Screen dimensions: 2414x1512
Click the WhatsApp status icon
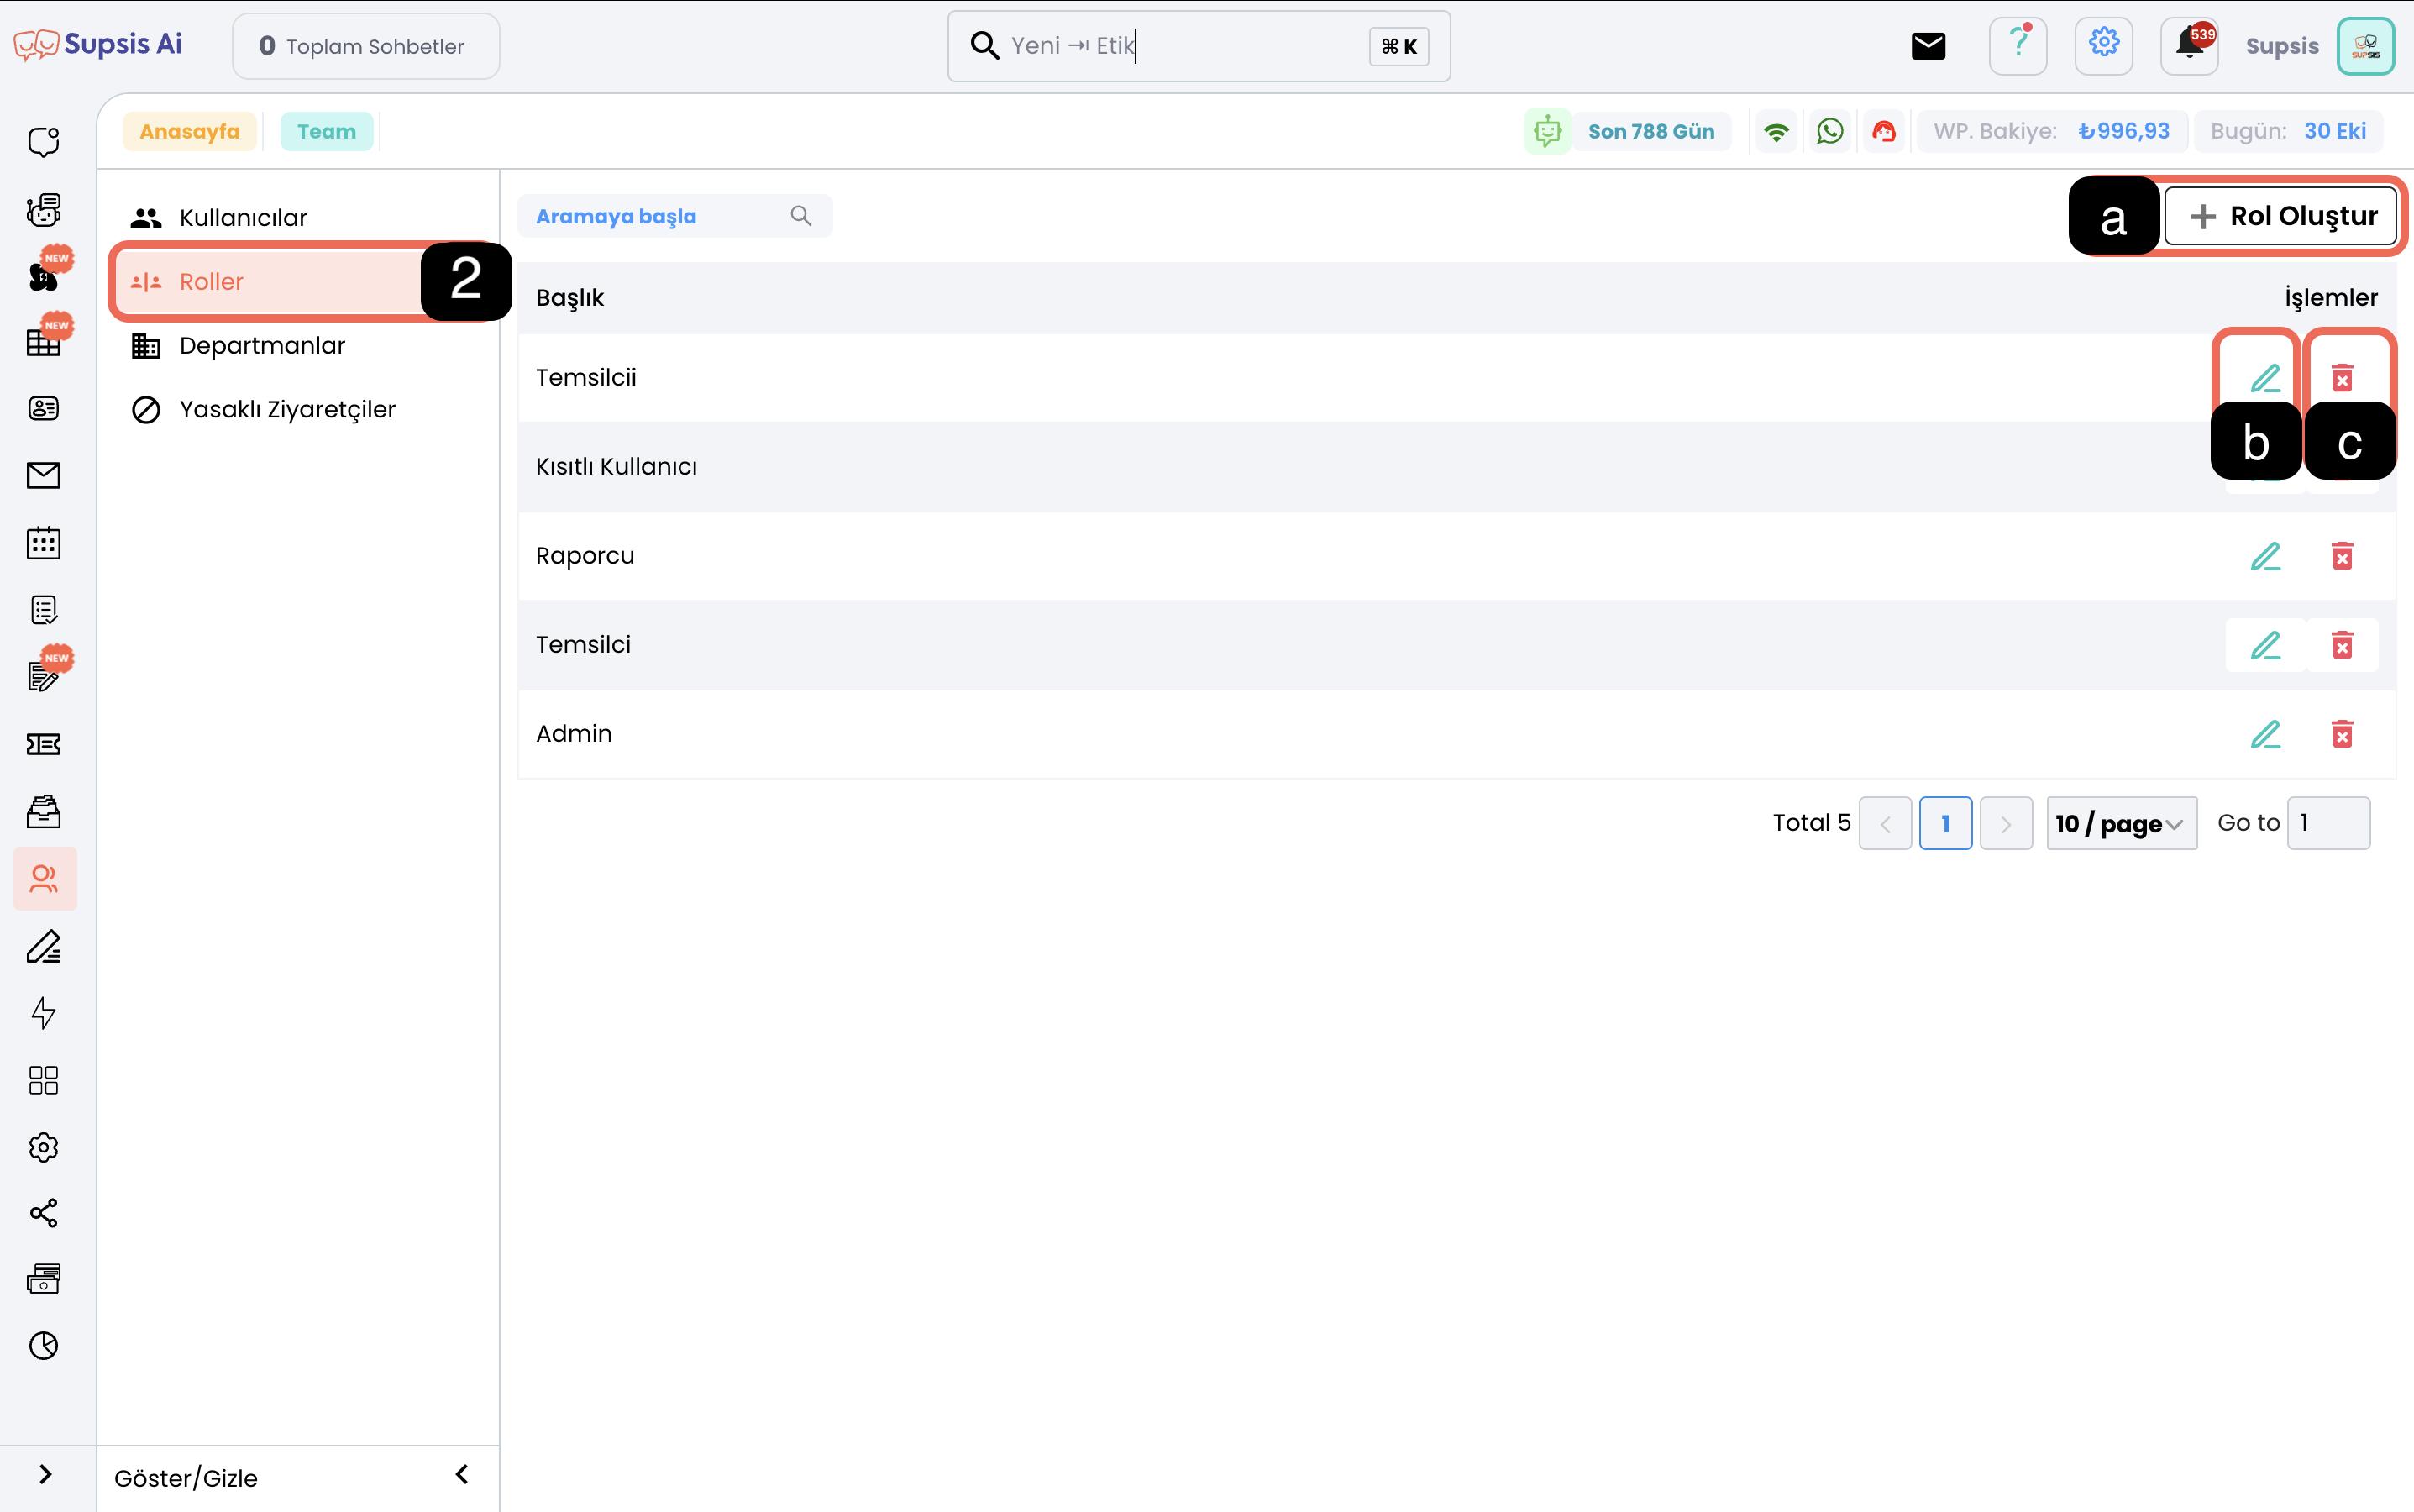coord(1829,131)
